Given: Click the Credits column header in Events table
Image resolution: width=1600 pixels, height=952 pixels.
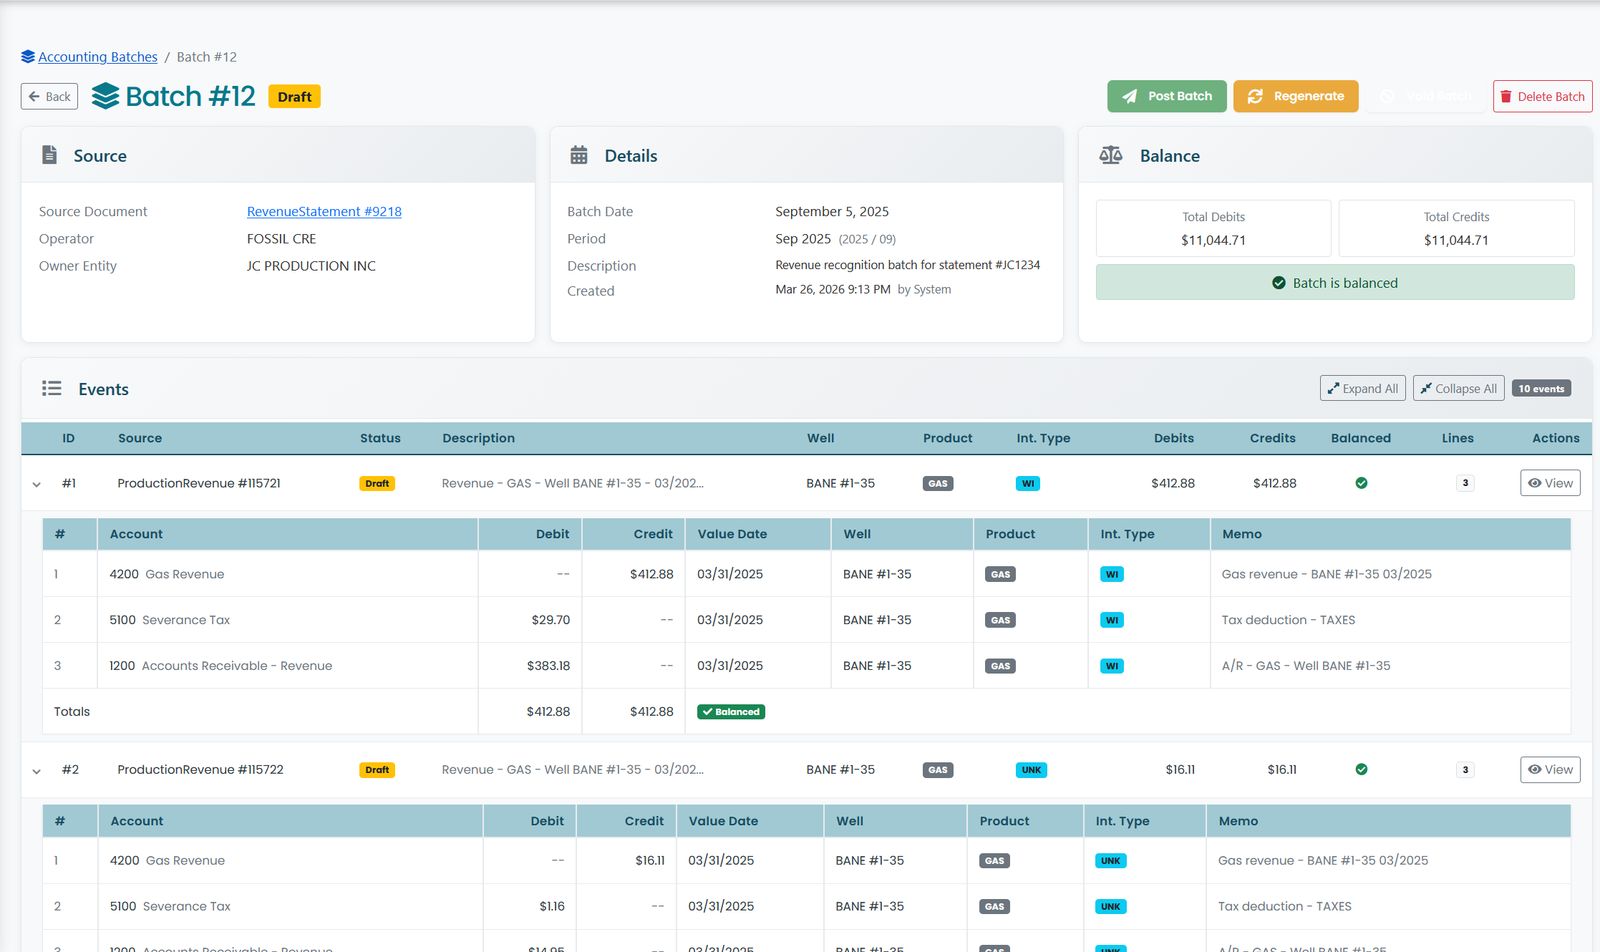Looking at the screenshot, I should (1273, 438).
